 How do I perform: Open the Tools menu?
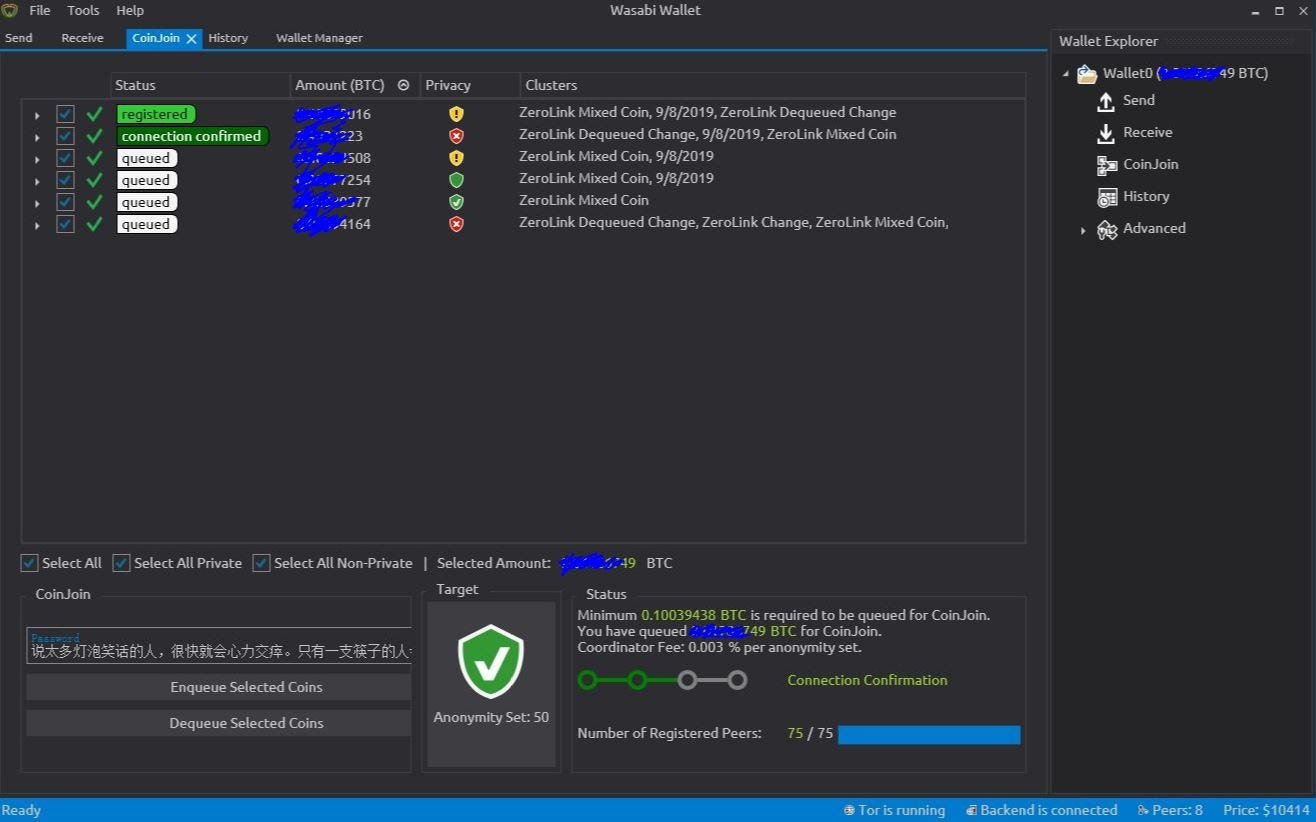point(83,10)
